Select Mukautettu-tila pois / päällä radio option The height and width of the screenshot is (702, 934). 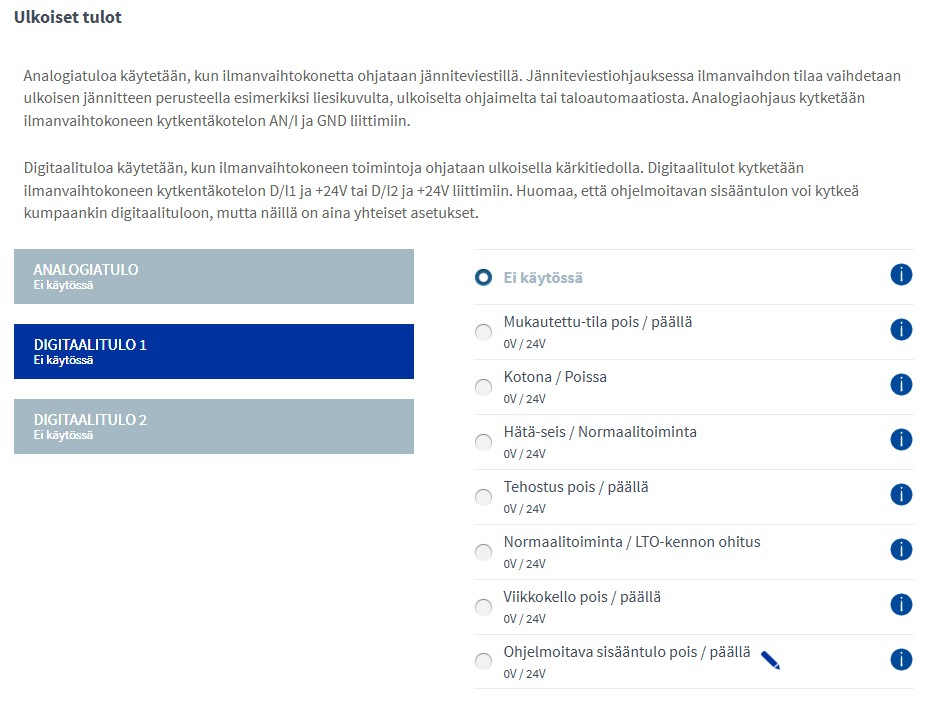[x=484, y=332]
